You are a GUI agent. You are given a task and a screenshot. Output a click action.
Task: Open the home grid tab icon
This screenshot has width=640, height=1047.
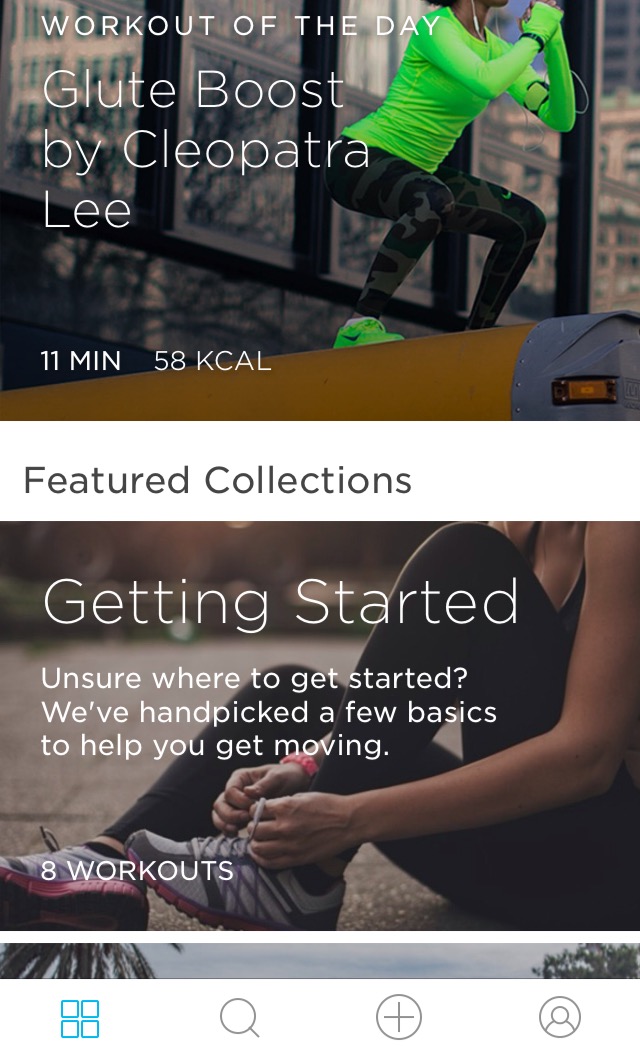(x=80, y=1018)
